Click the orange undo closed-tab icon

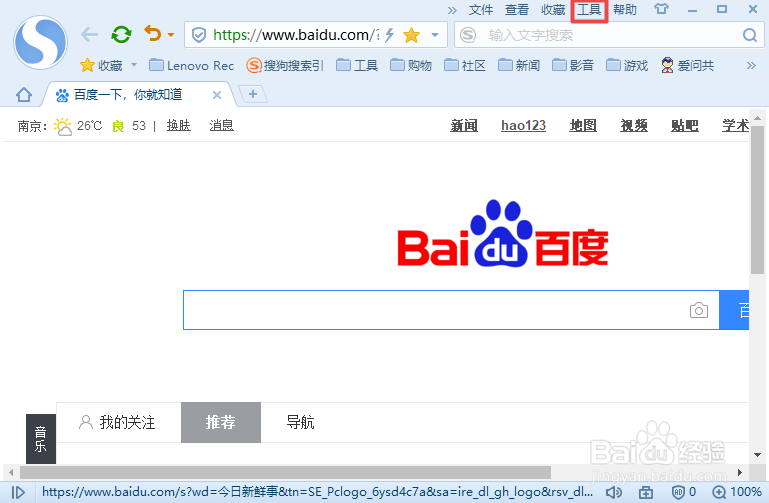(153, 34)
